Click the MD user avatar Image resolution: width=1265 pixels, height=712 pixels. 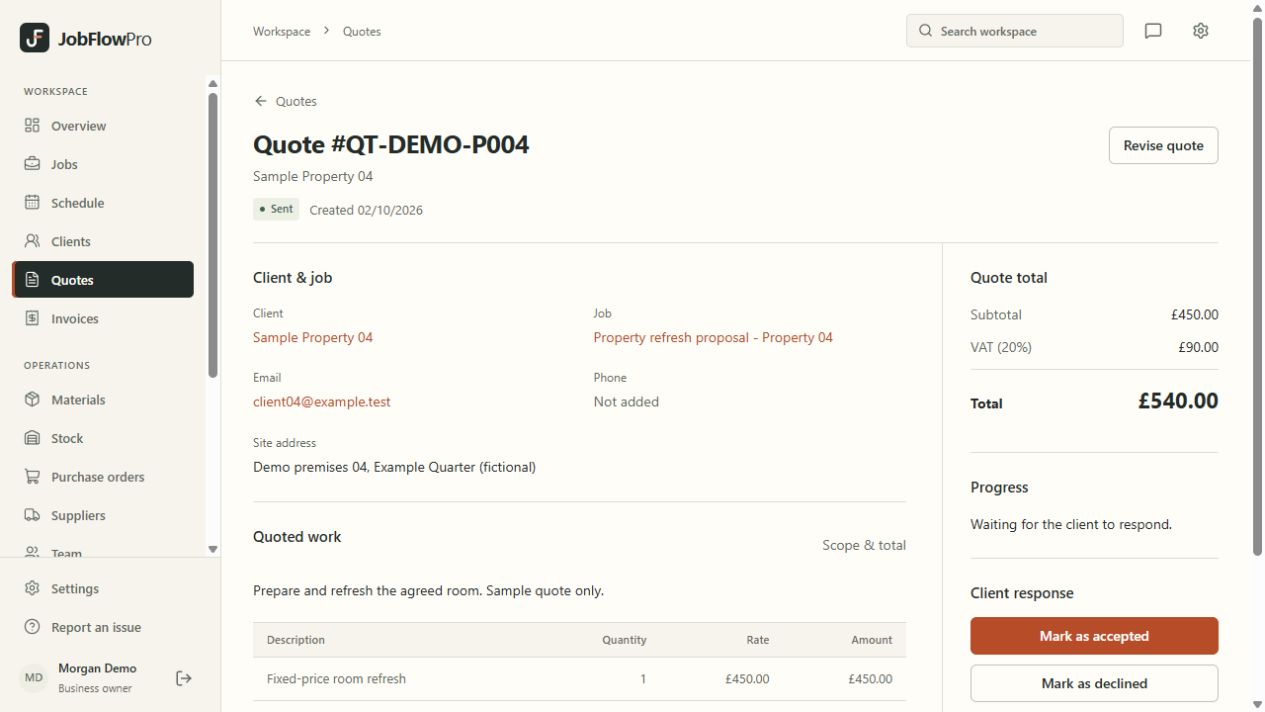pos(34,678)
